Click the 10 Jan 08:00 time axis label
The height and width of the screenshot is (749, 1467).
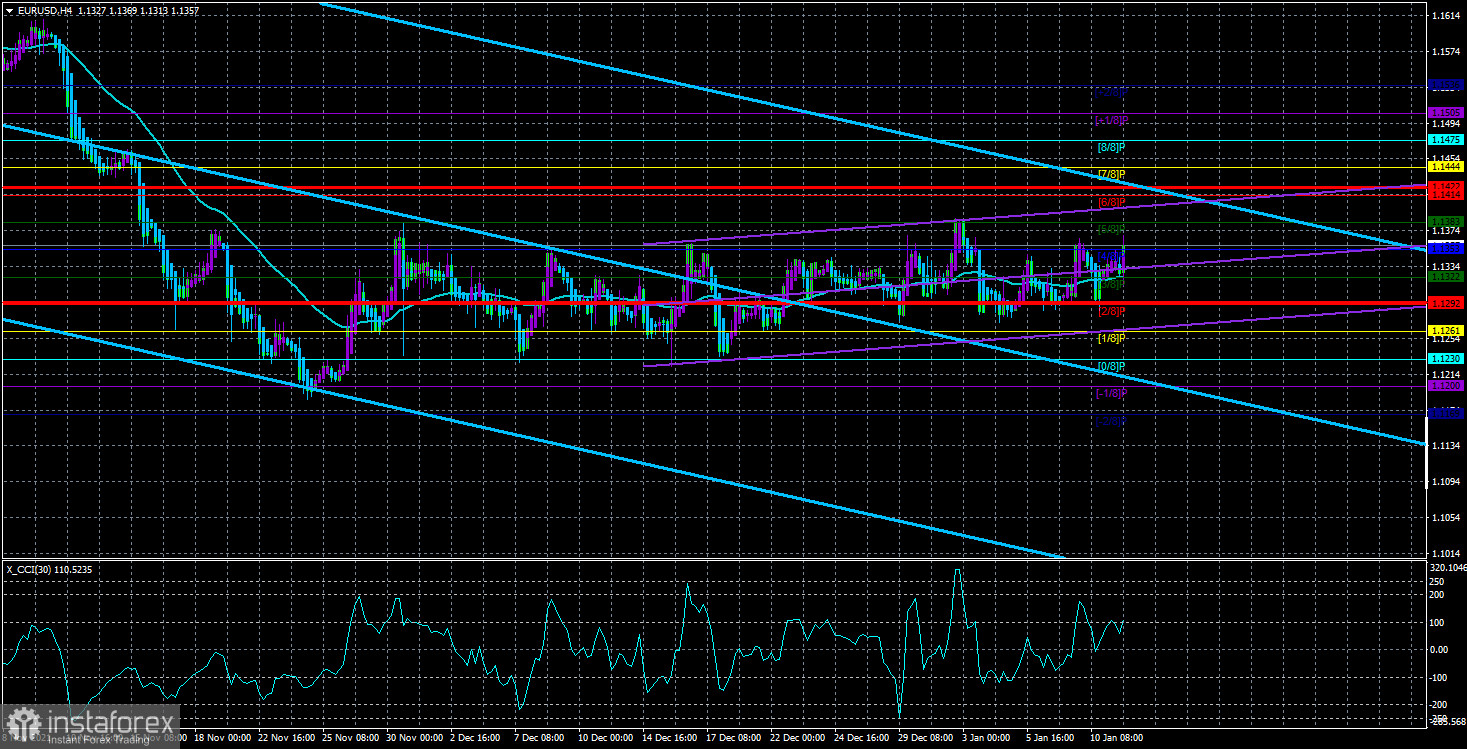(1116, 737)
